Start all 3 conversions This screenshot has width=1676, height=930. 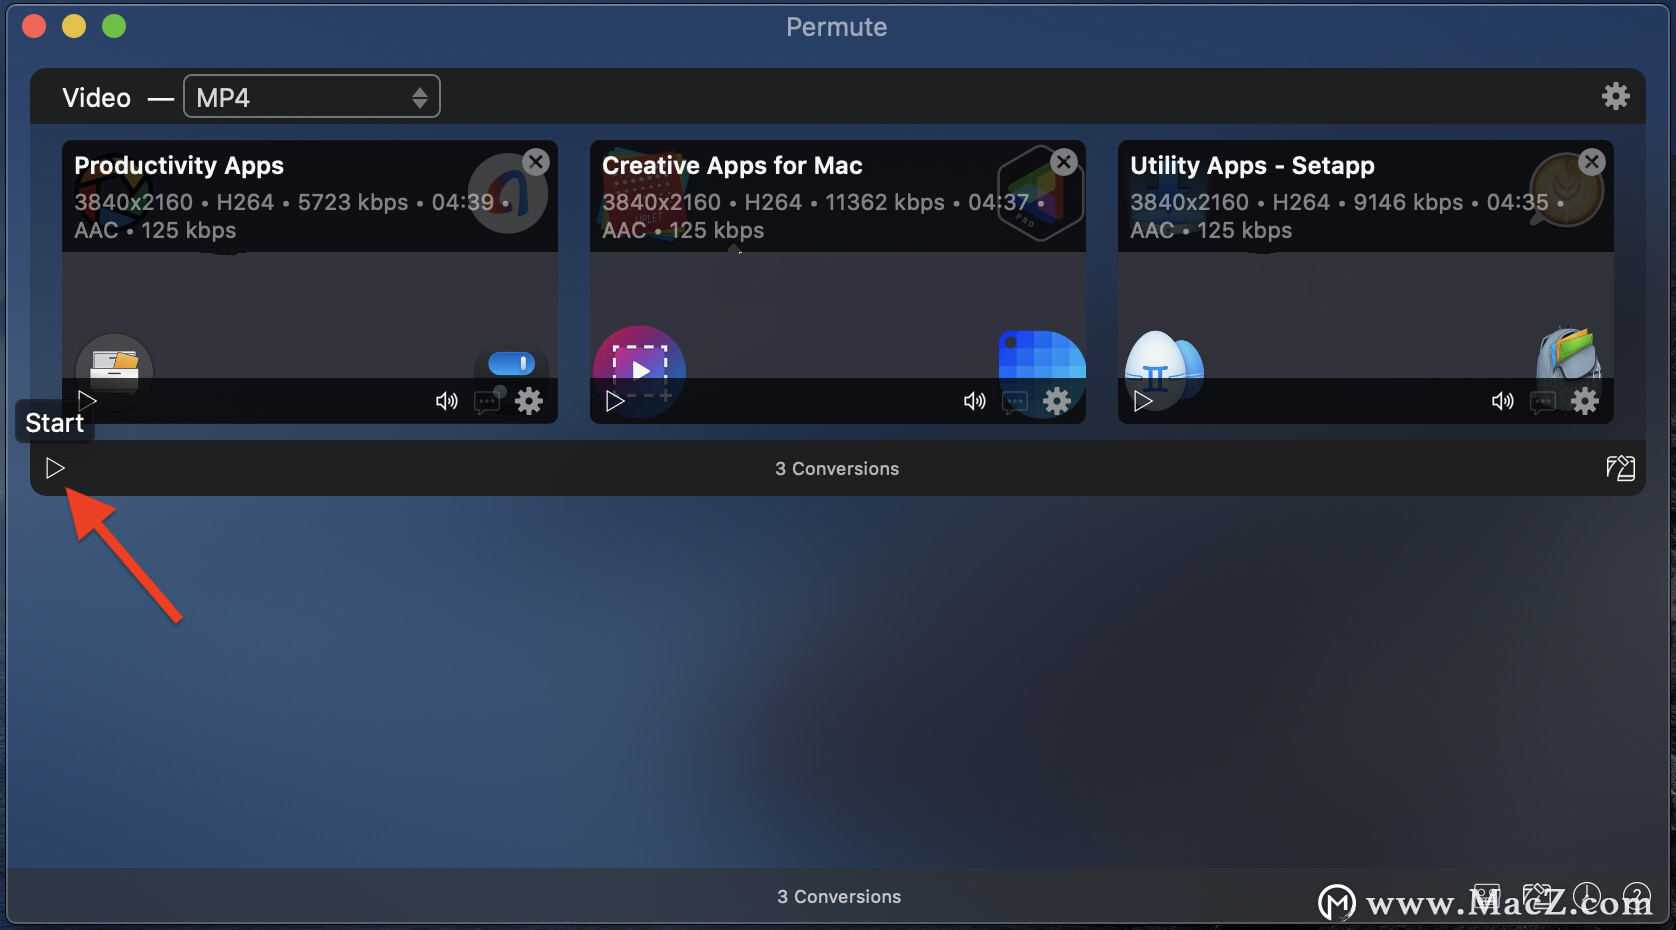point(55,468)
